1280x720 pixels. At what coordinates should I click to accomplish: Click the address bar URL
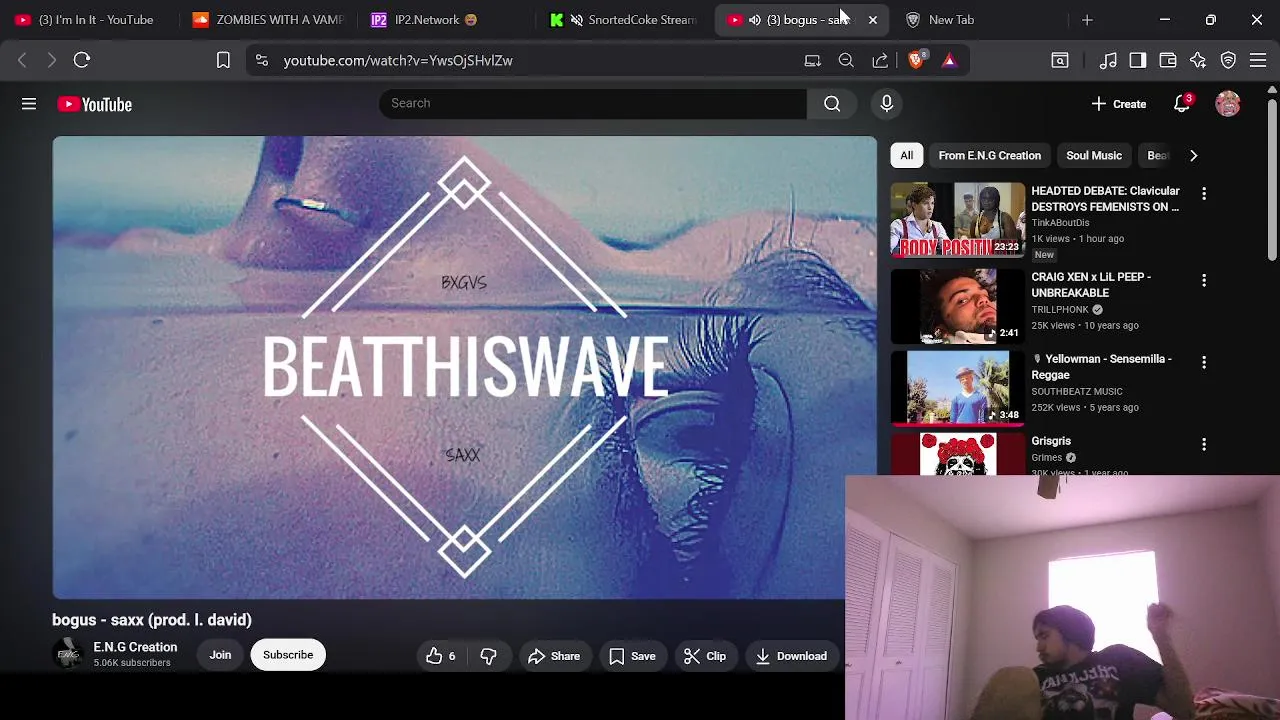click(398, 60)
